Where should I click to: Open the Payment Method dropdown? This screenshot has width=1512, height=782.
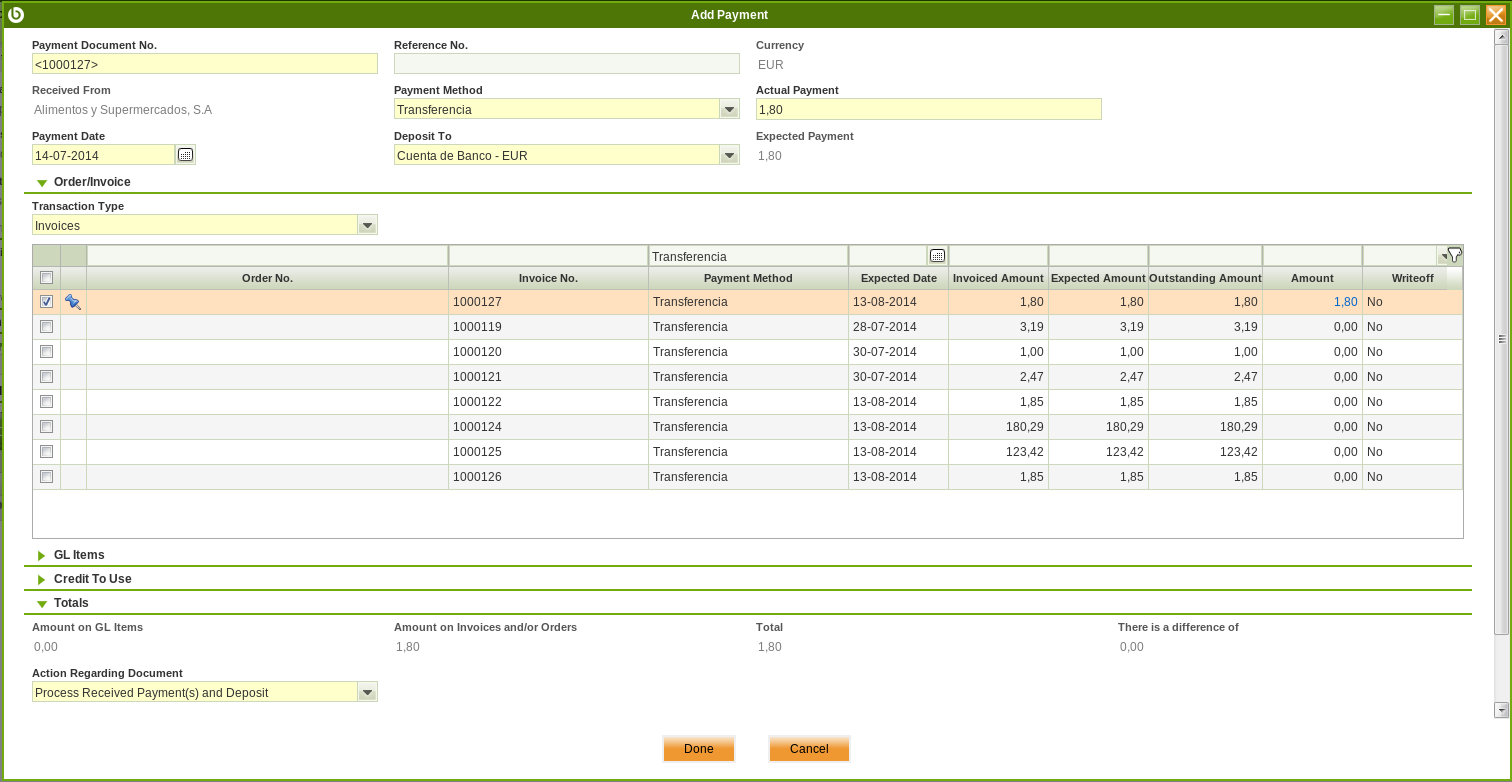[729, 109]
